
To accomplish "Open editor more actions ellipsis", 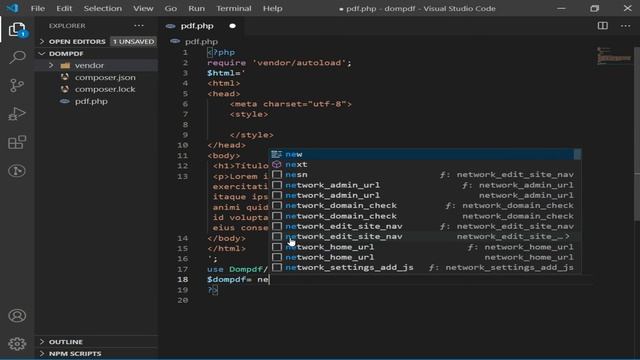I will pos(625,26).
